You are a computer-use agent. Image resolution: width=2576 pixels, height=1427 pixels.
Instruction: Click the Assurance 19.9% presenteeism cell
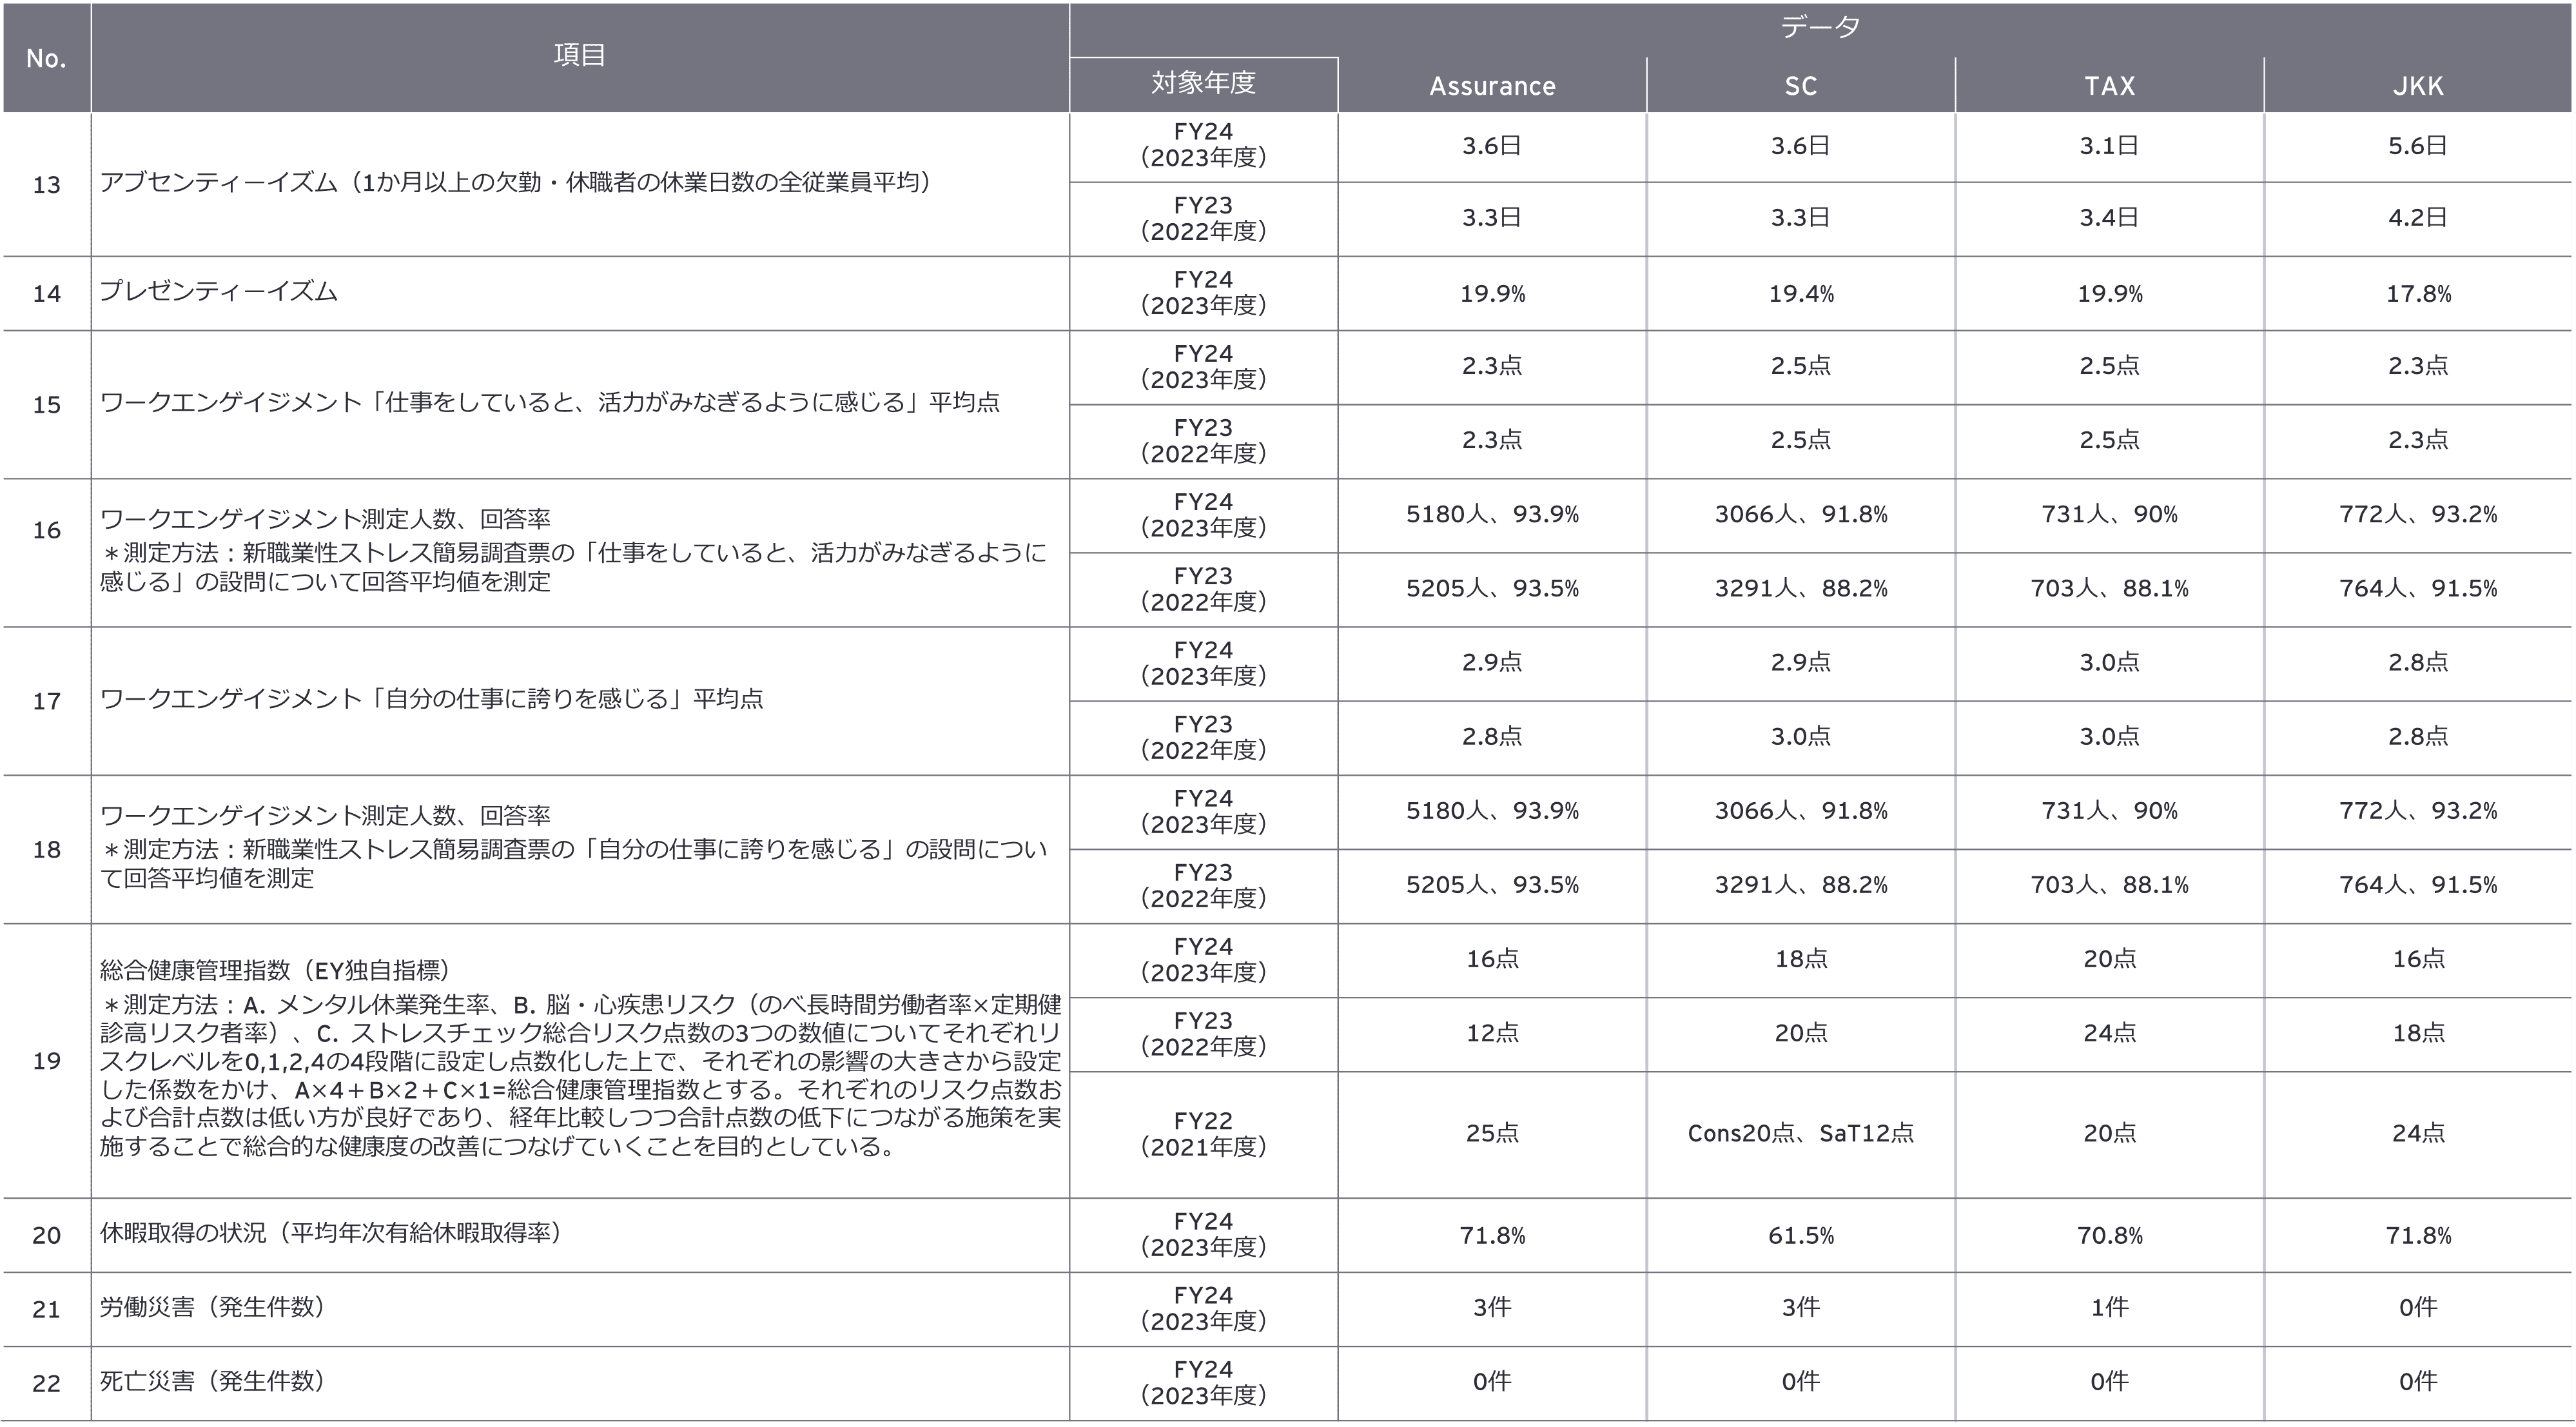pos(1491,294)
